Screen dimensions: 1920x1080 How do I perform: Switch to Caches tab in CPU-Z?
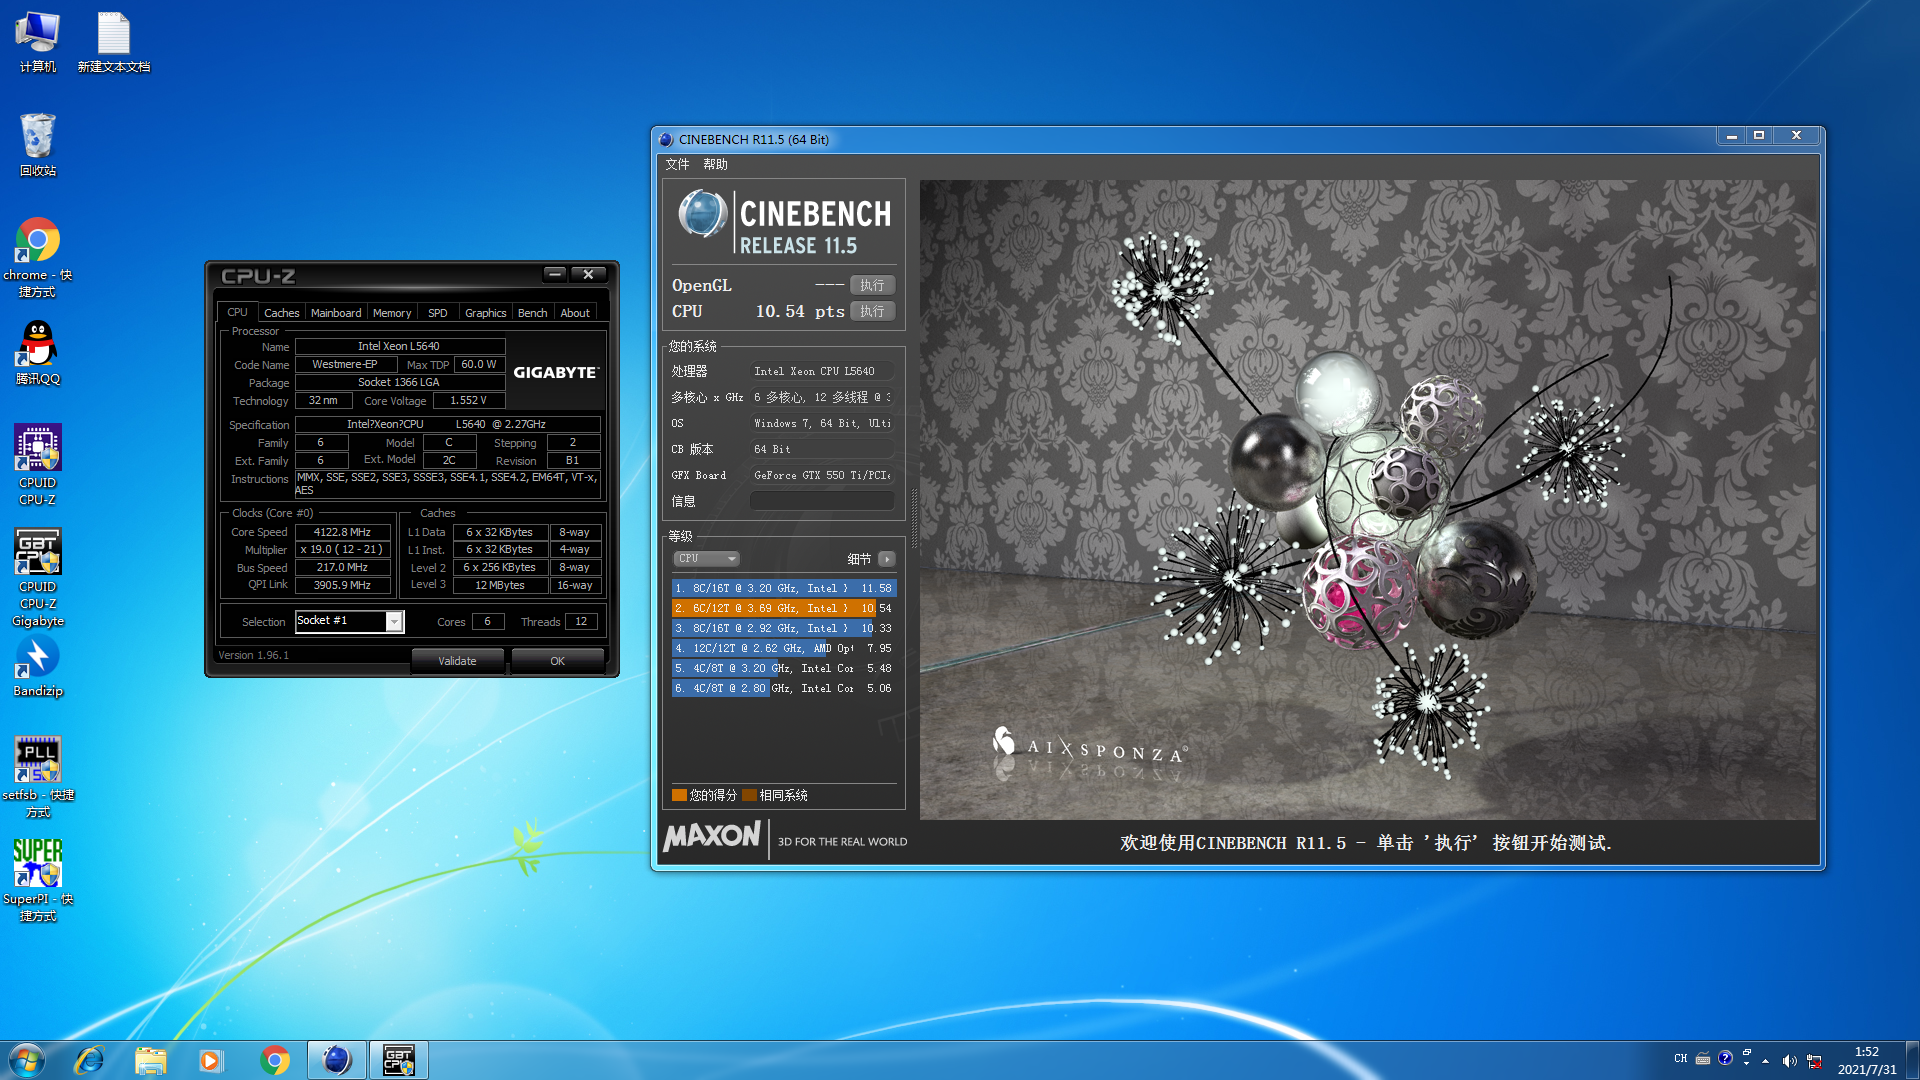tap(281, 313)
